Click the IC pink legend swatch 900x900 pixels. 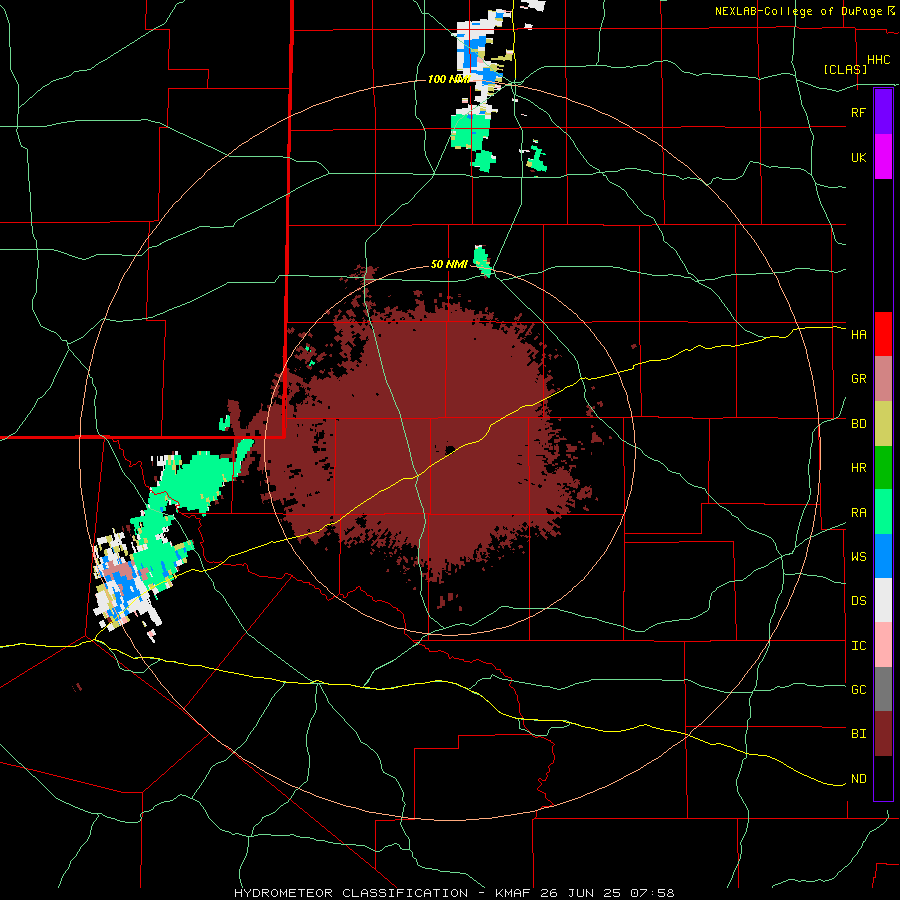click(x=883, y=645)
